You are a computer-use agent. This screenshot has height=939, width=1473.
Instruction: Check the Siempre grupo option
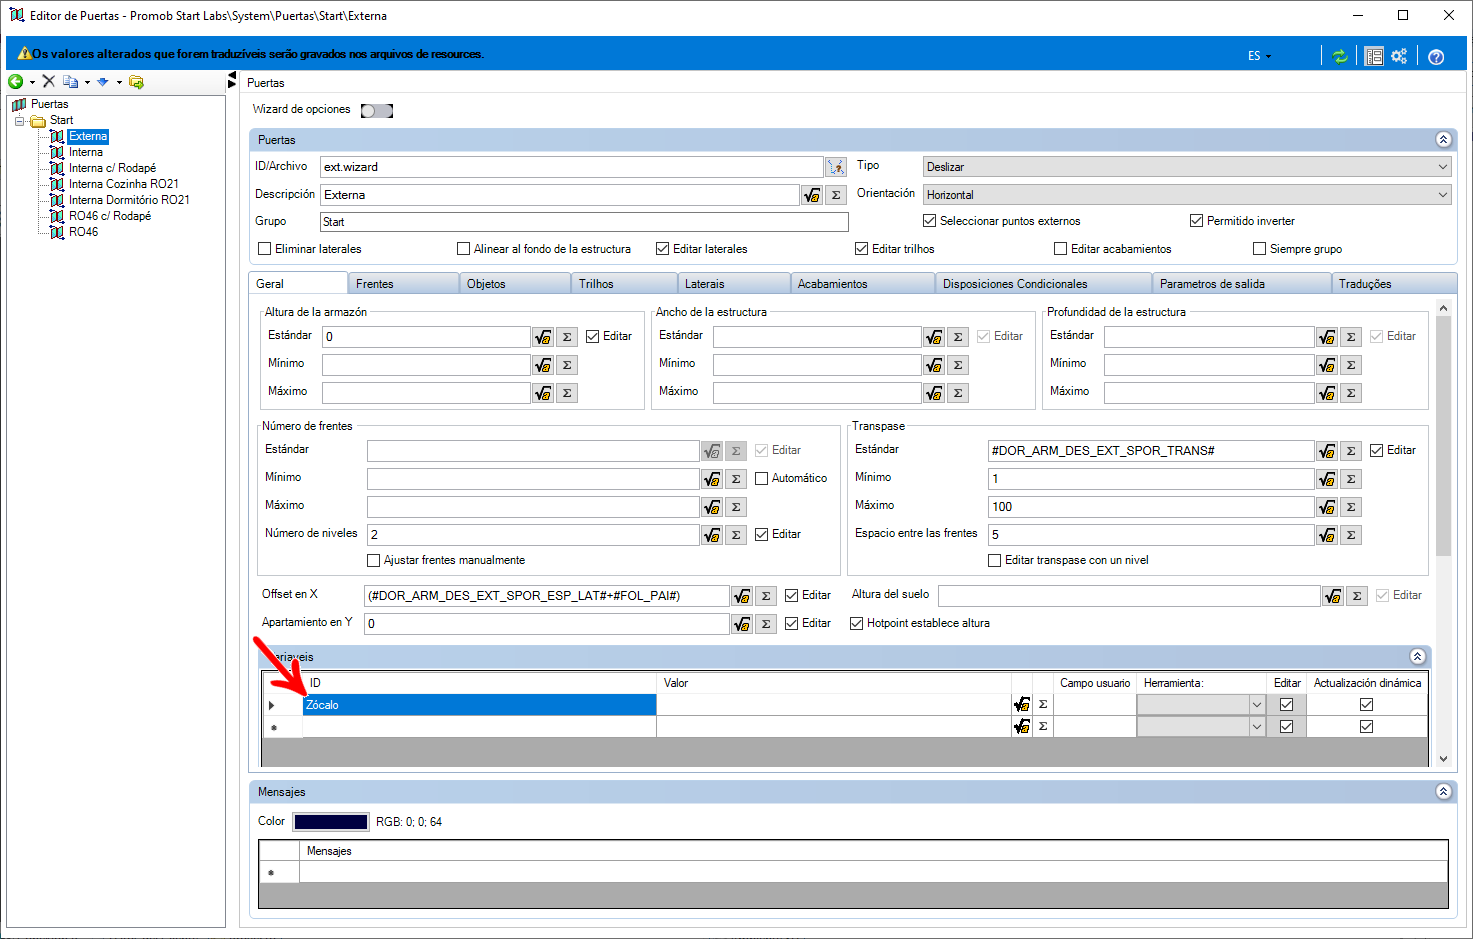pyautogui.click(x=1259, y=249)
